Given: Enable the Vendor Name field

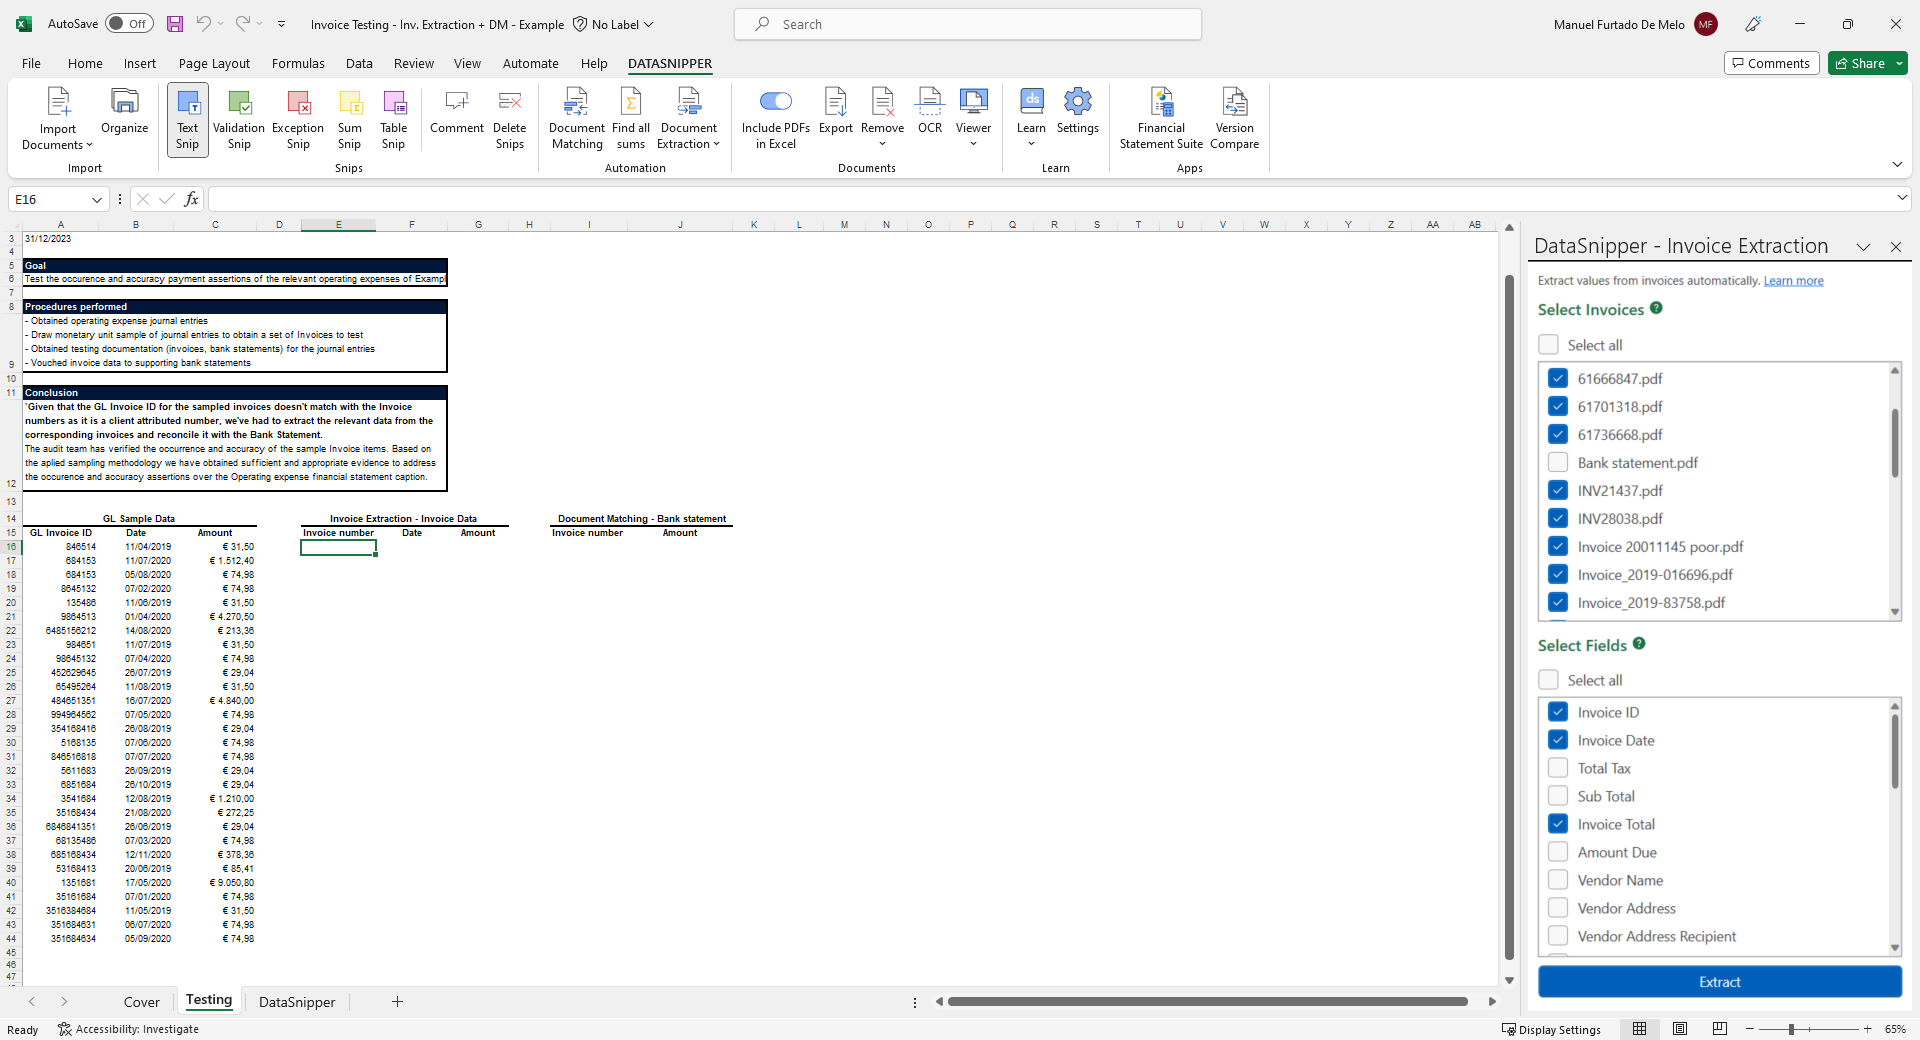Looking at the screenshot, I should pos(1557,880).
